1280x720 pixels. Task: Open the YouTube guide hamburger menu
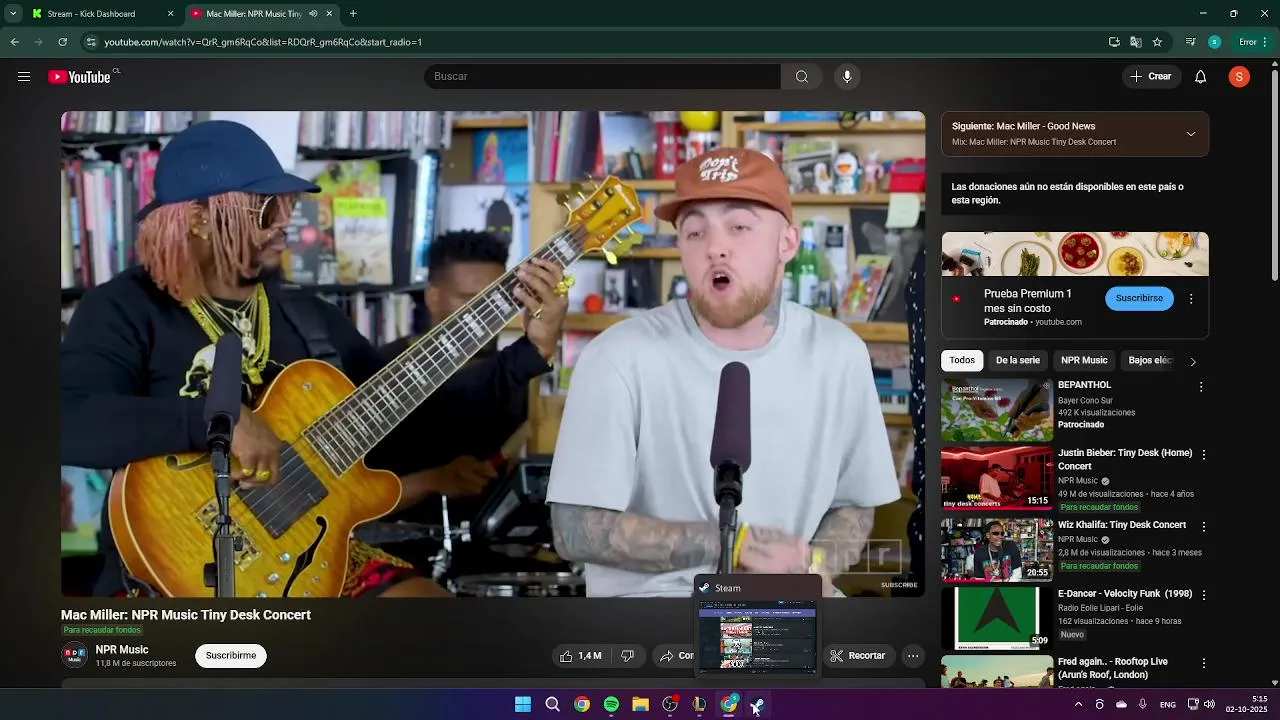click(x=24, y=77)
